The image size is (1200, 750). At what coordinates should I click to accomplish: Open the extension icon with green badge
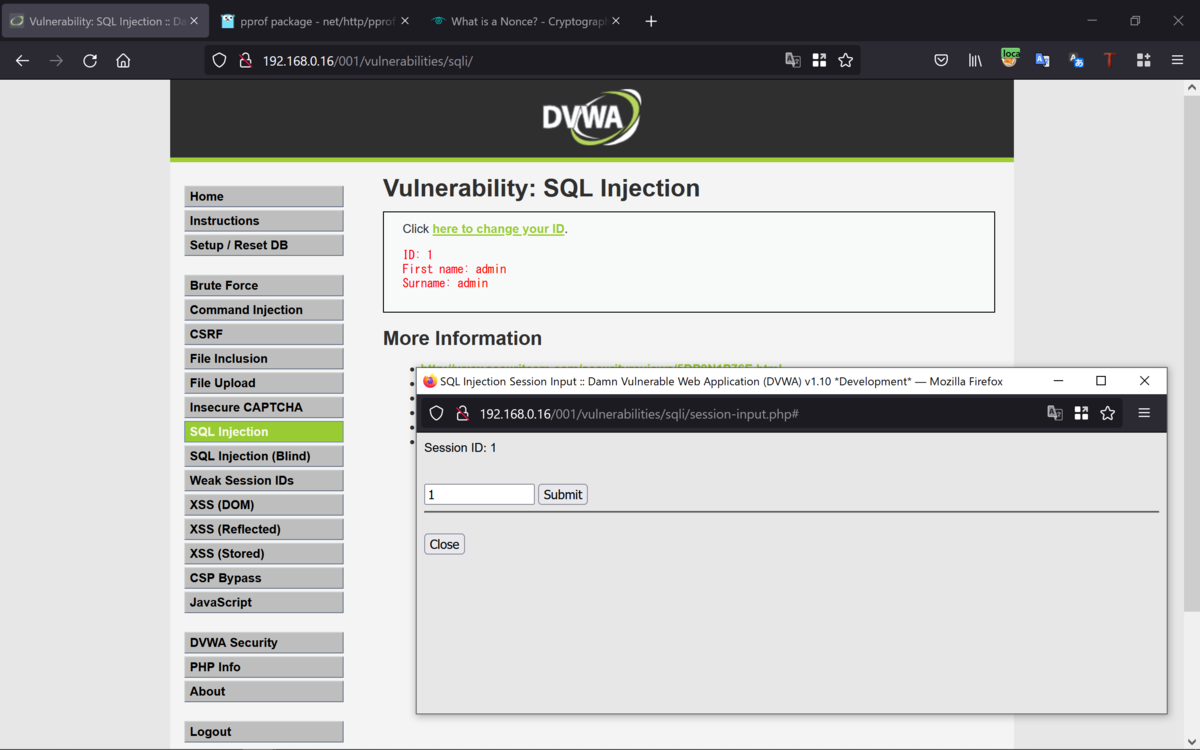coord(1010,60)
